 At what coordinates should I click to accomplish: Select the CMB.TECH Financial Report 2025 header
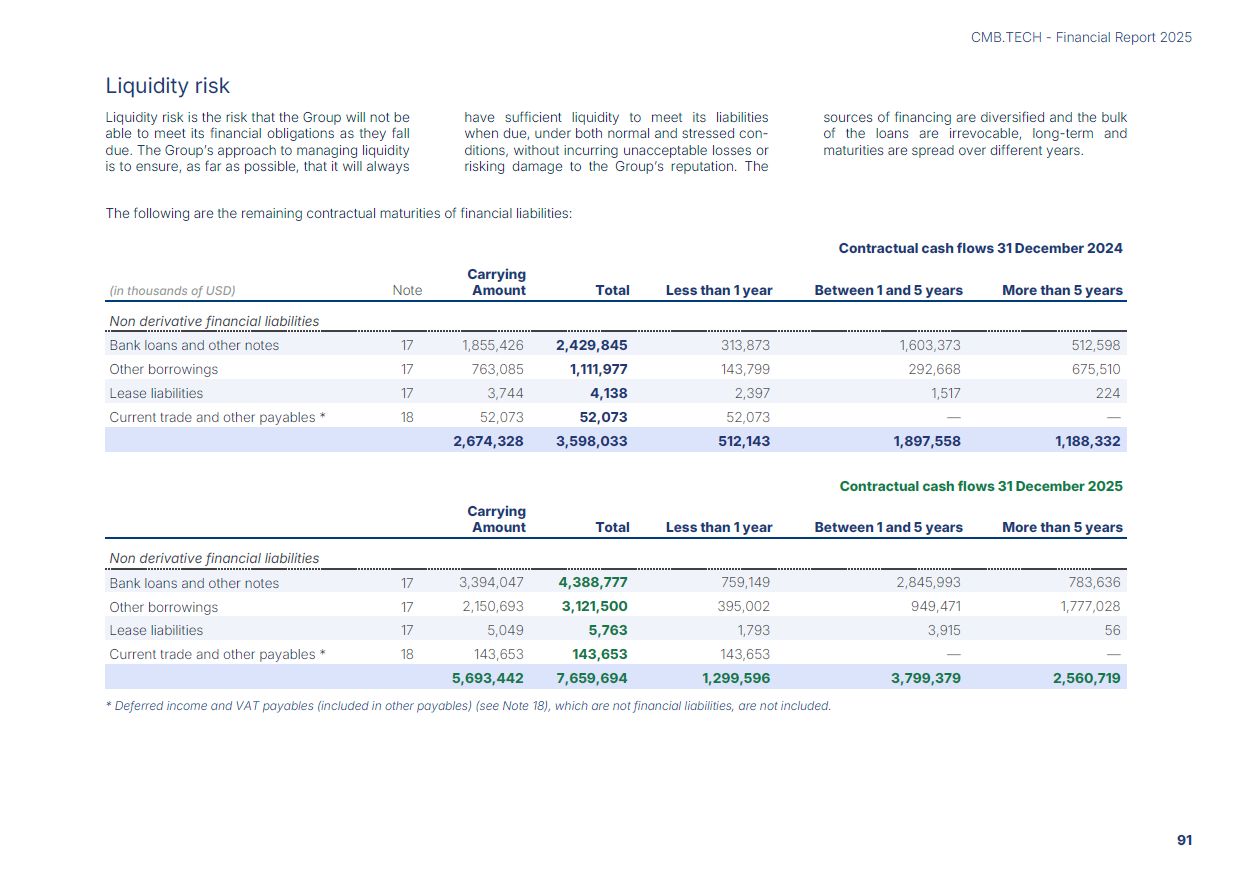pos(1081,37)
